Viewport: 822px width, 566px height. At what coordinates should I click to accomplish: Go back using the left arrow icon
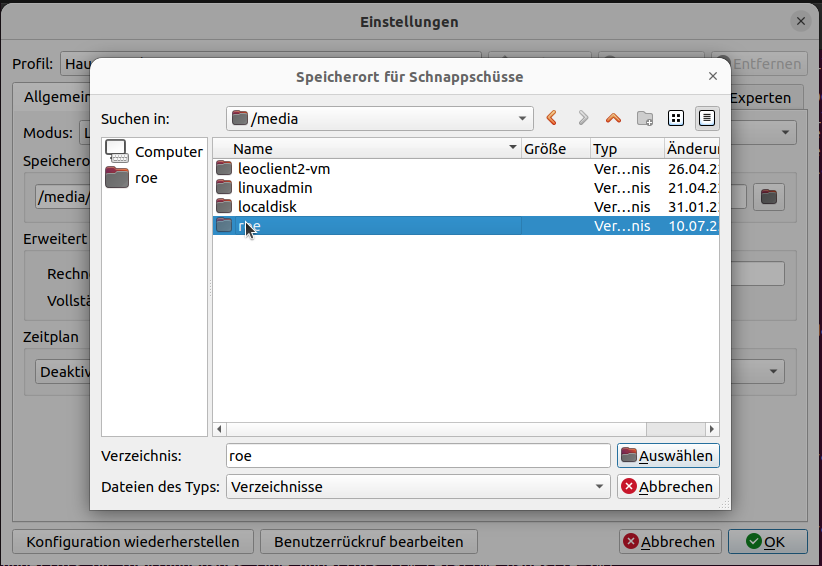[x=552, y=118]
